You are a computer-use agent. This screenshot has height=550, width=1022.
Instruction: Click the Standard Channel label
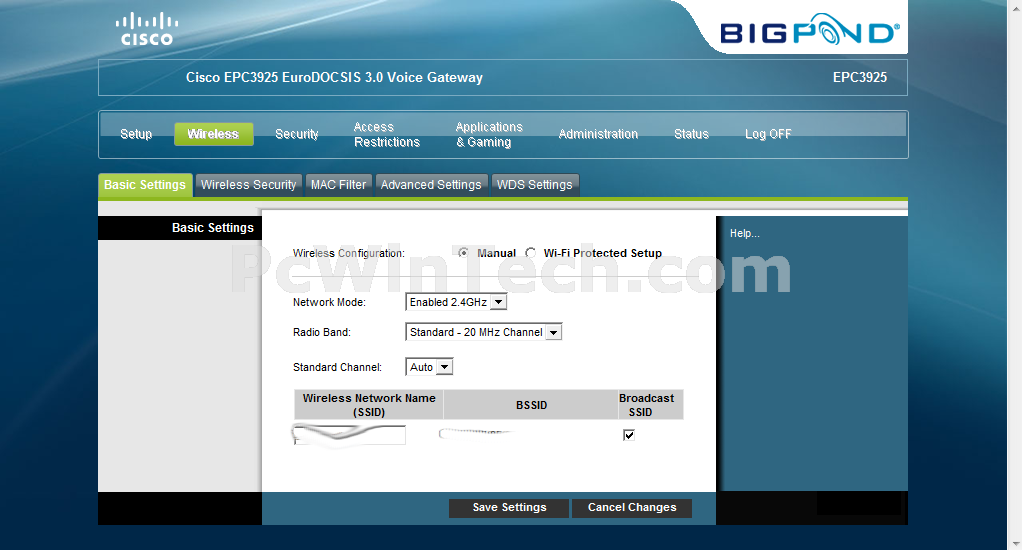pos(337,368)
